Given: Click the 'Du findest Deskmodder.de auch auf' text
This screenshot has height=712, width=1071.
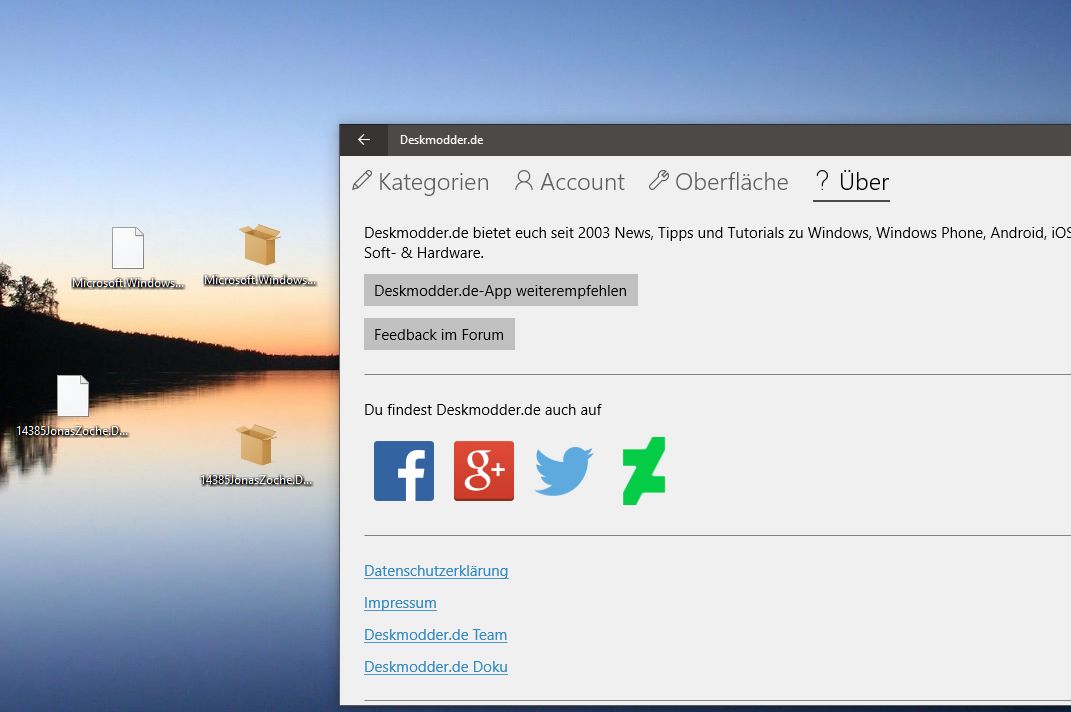Looking at the screenshot, I should [x=483, y=410].
